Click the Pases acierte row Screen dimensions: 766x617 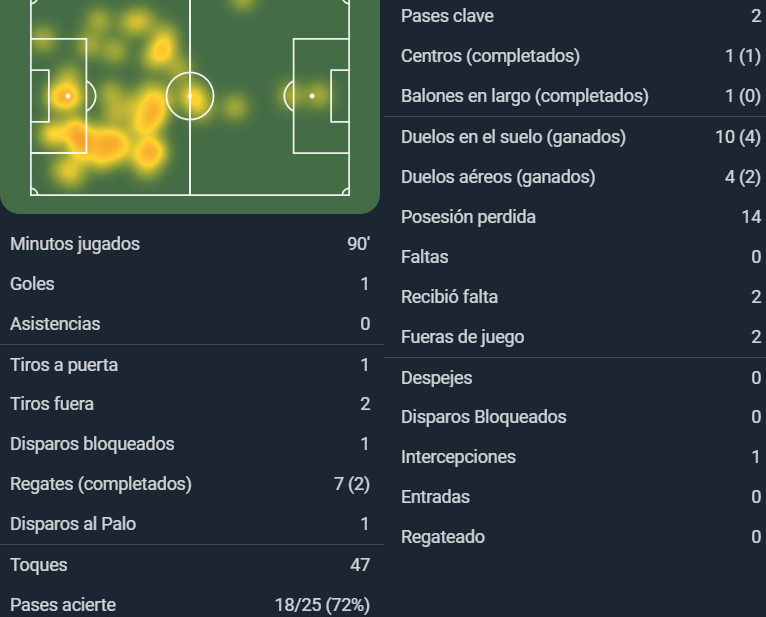click(190, 605)
